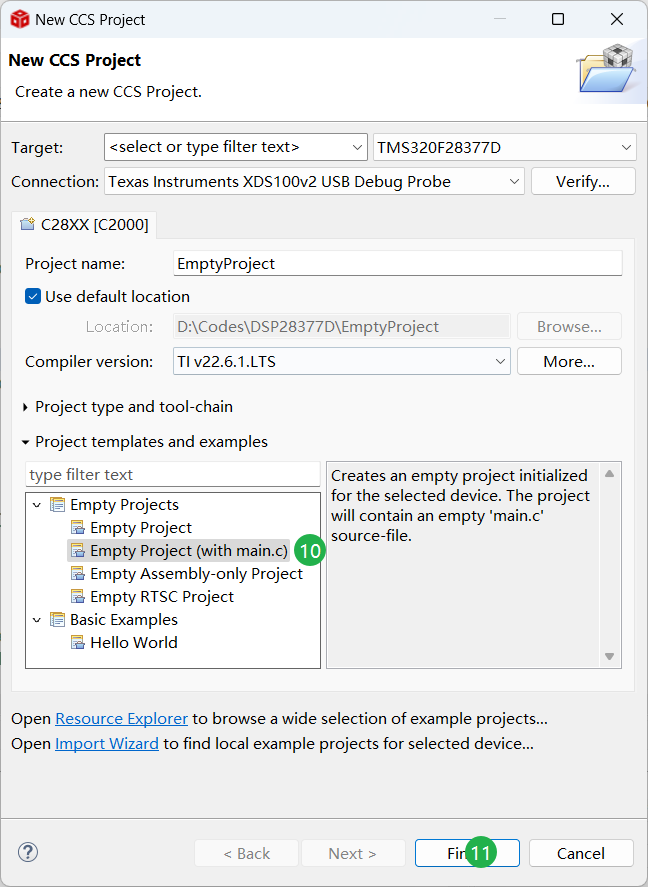Open the Connection debug probe dropdown
Screen dimensions: 648x887
click(x=514, y=182)
